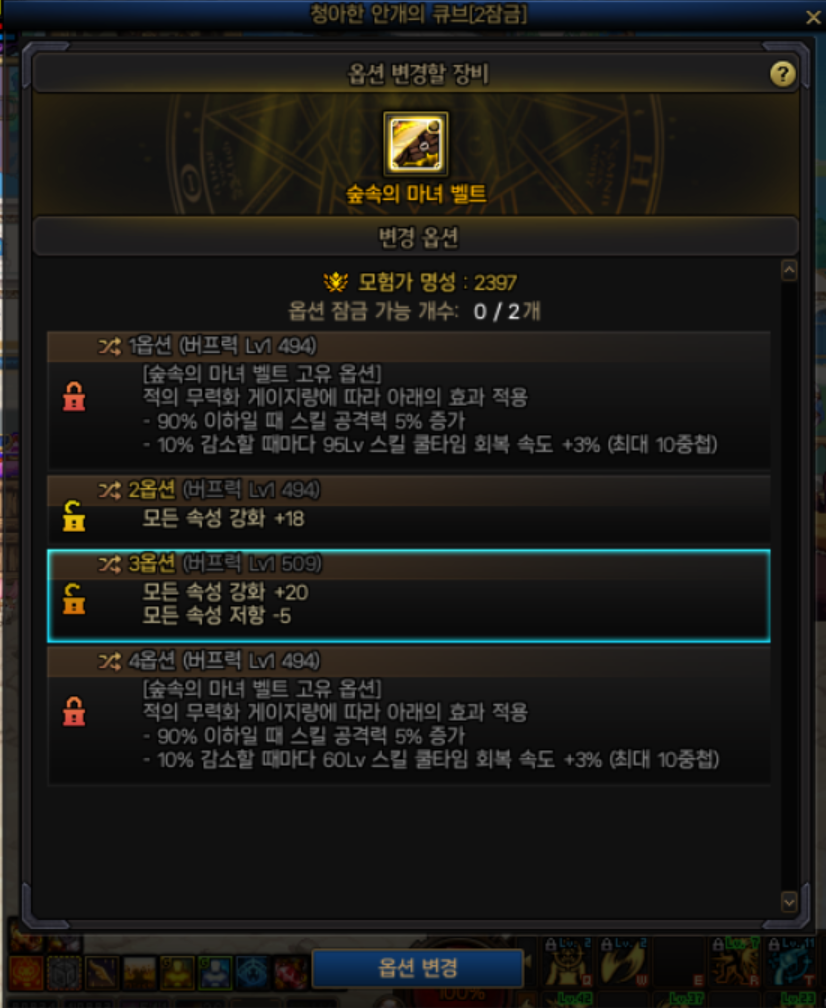The height and width of the screenshot is (1008, 826).
Task: Click the W skill slot icon
Action: pos(623,962)
